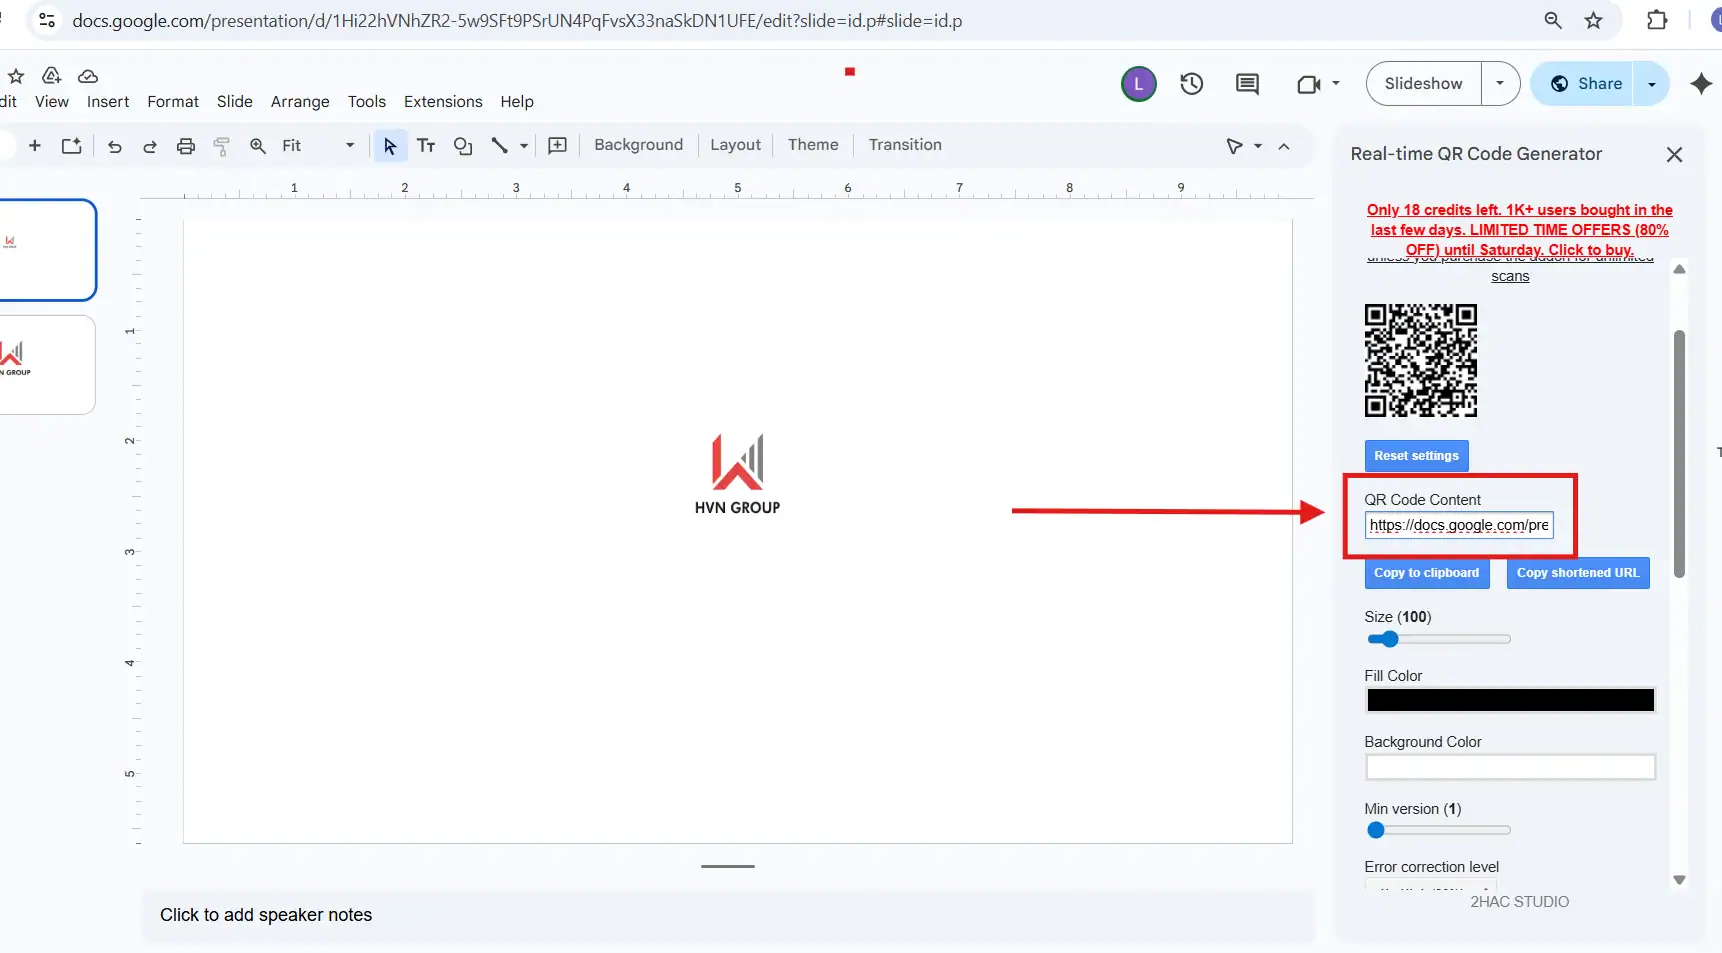Open the Extensions menu
This screenshot has width=1722, height=953.
pos(443,102)
